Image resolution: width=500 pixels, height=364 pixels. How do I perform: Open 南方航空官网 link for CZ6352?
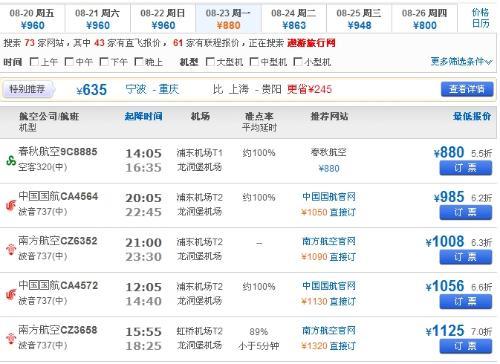tap(329, 241)
